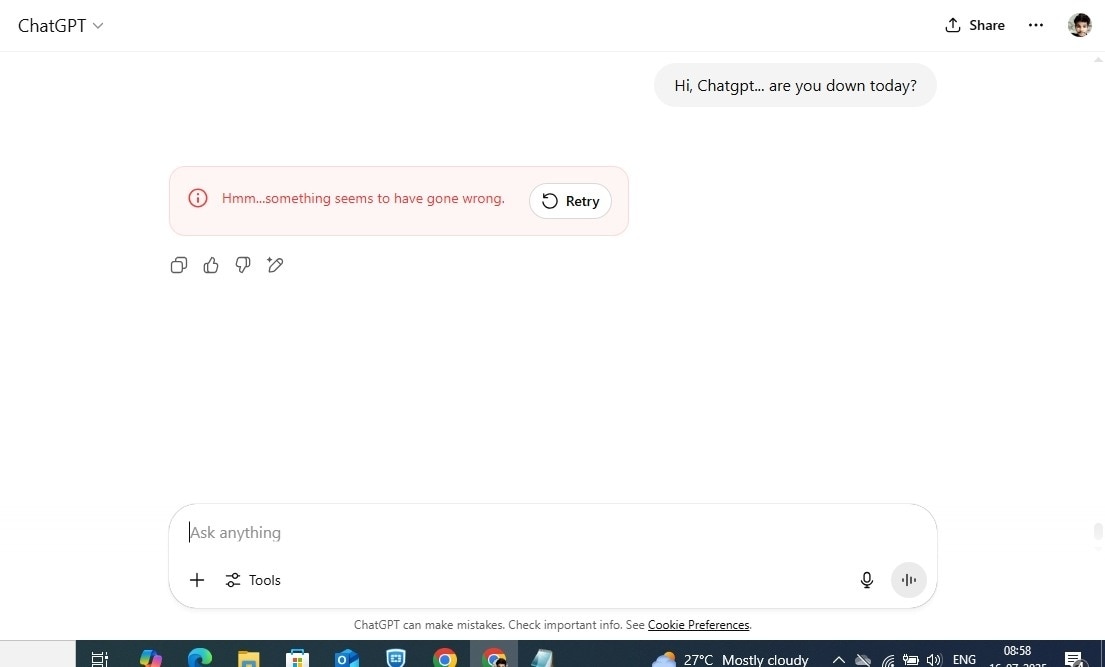Launch Microsoft Edge from the taskbar
Image resolution: width=1105 pixels, height=667 pixels.
[x=199, y=659]
